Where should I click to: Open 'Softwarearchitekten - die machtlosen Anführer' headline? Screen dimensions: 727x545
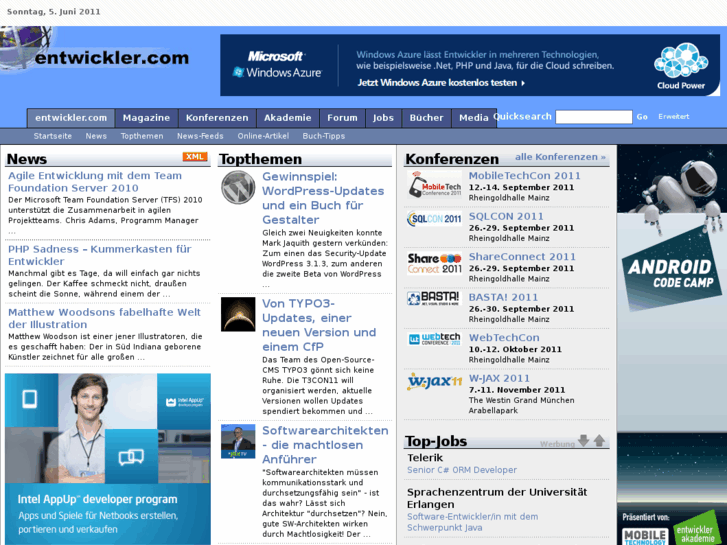tap(325, 445)
